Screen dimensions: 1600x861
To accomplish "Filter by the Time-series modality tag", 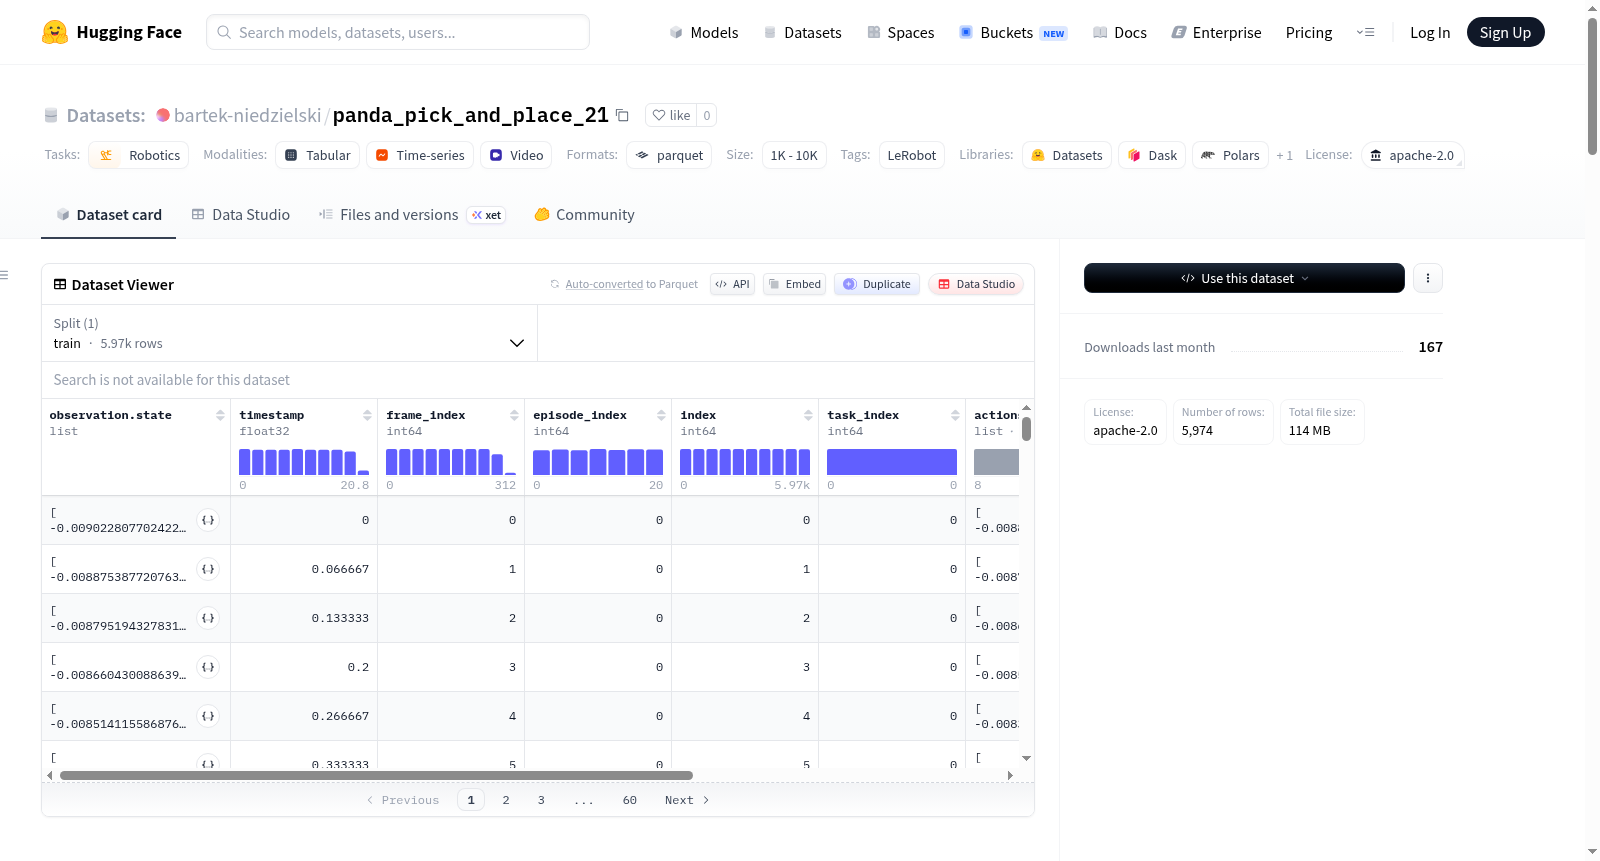I will pyautogui.click(x=420, y=155).
